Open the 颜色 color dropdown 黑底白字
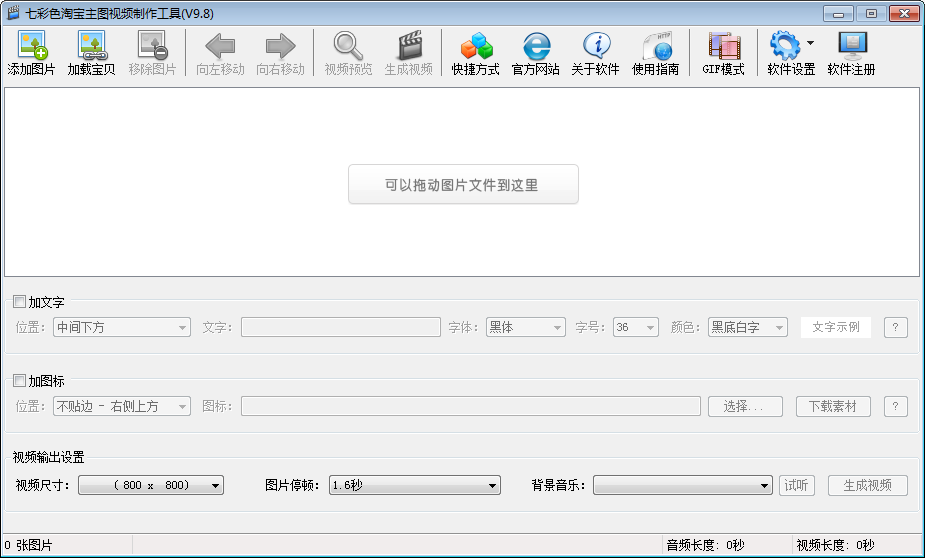Viewport: 925px width, 558px height. (x=748, y=327)
